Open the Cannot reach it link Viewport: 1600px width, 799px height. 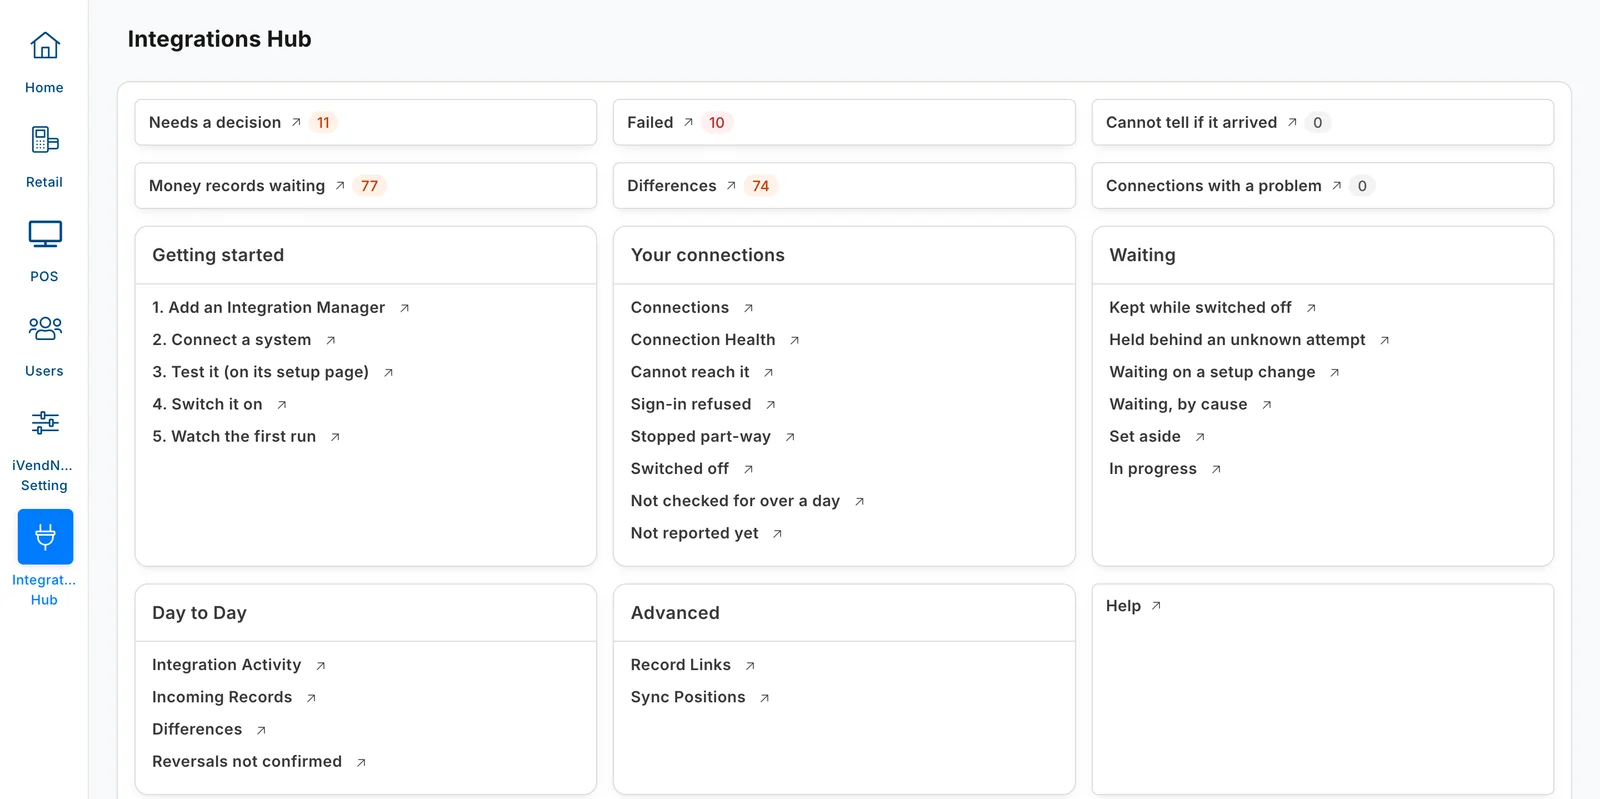(x=690, y=372)
